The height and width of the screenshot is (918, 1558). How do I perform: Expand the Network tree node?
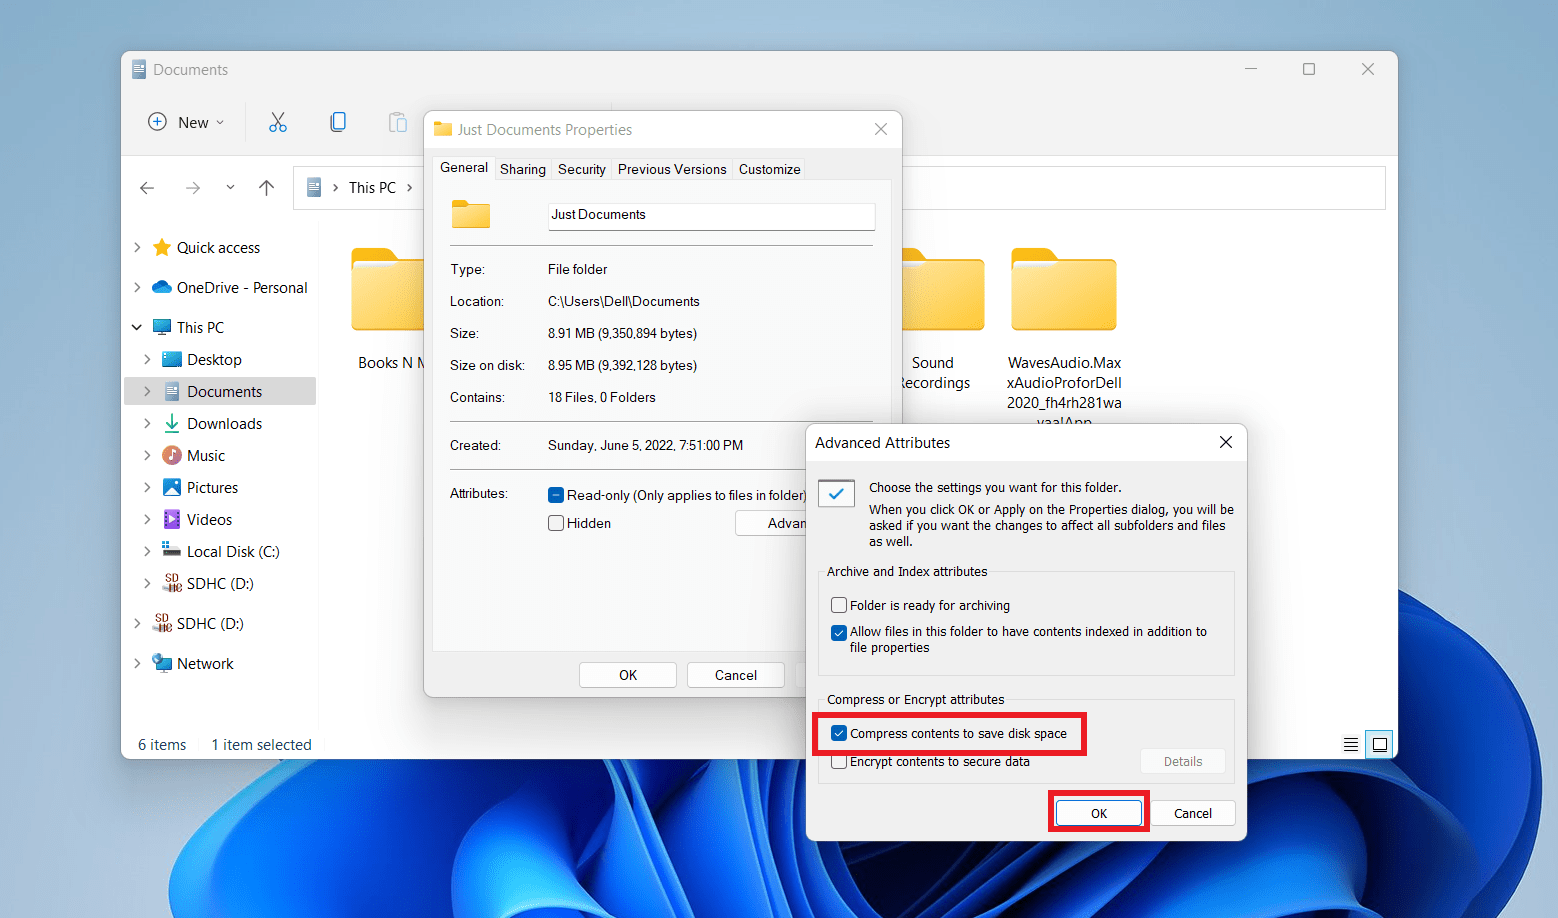pyautogui.click(x=137, y=663)
